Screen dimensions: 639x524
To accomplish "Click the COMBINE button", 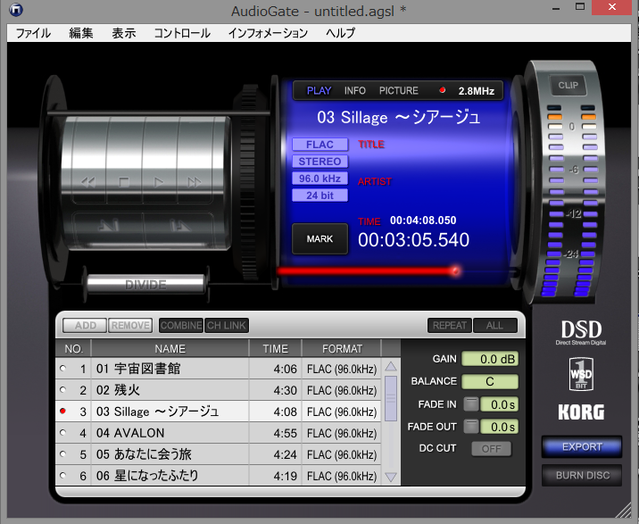I will pyautogui.click(x=181, y=325).
